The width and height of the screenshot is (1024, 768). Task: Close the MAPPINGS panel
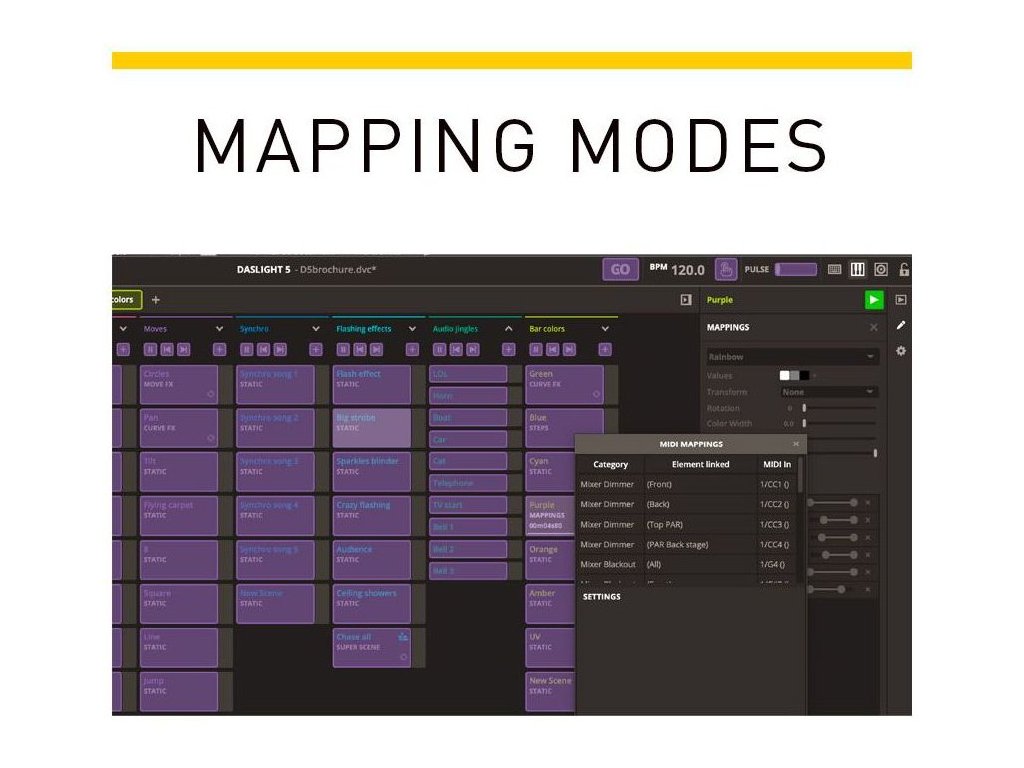874,327
